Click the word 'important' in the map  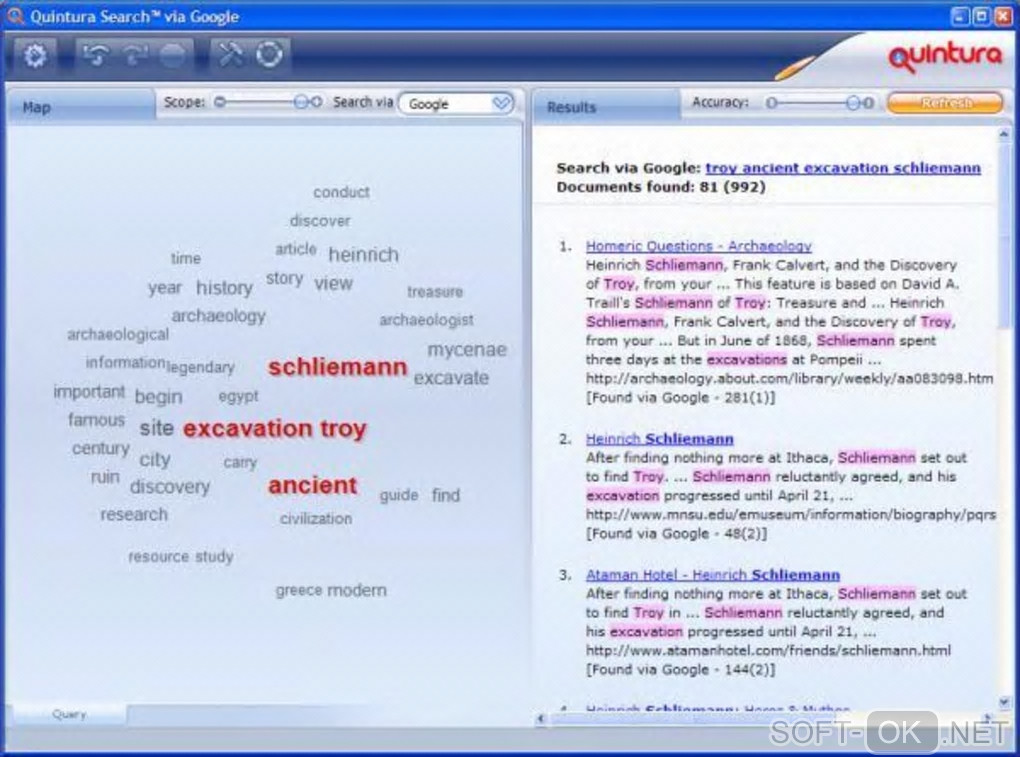coord(89,392)
